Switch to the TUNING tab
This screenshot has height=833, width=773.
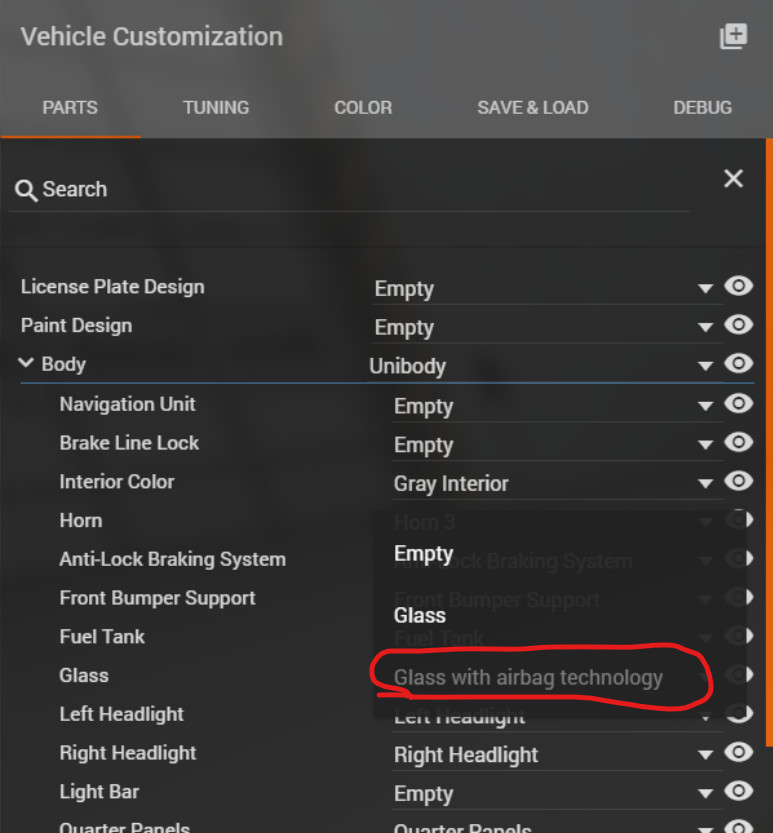click(x=216, y=108)
